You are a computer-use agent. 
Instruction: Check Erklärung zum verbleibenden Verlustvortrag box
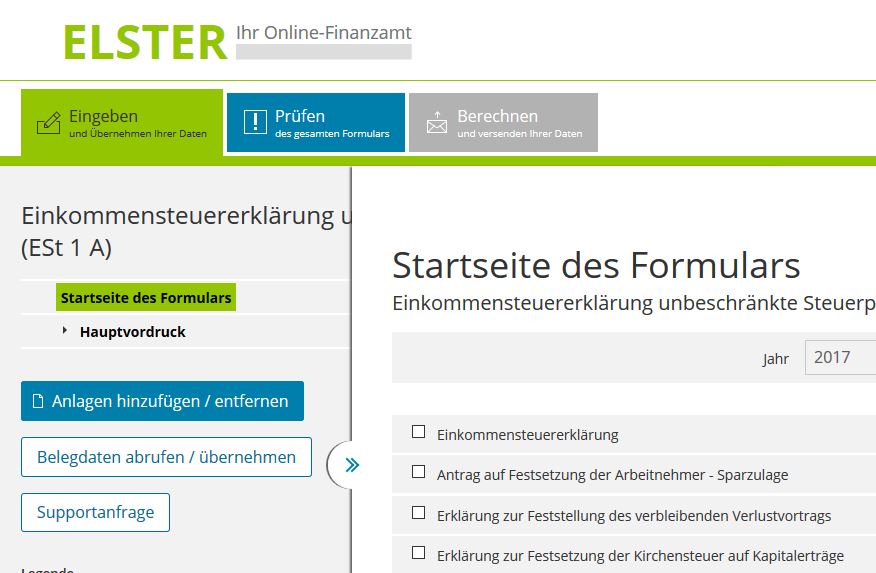418,513
